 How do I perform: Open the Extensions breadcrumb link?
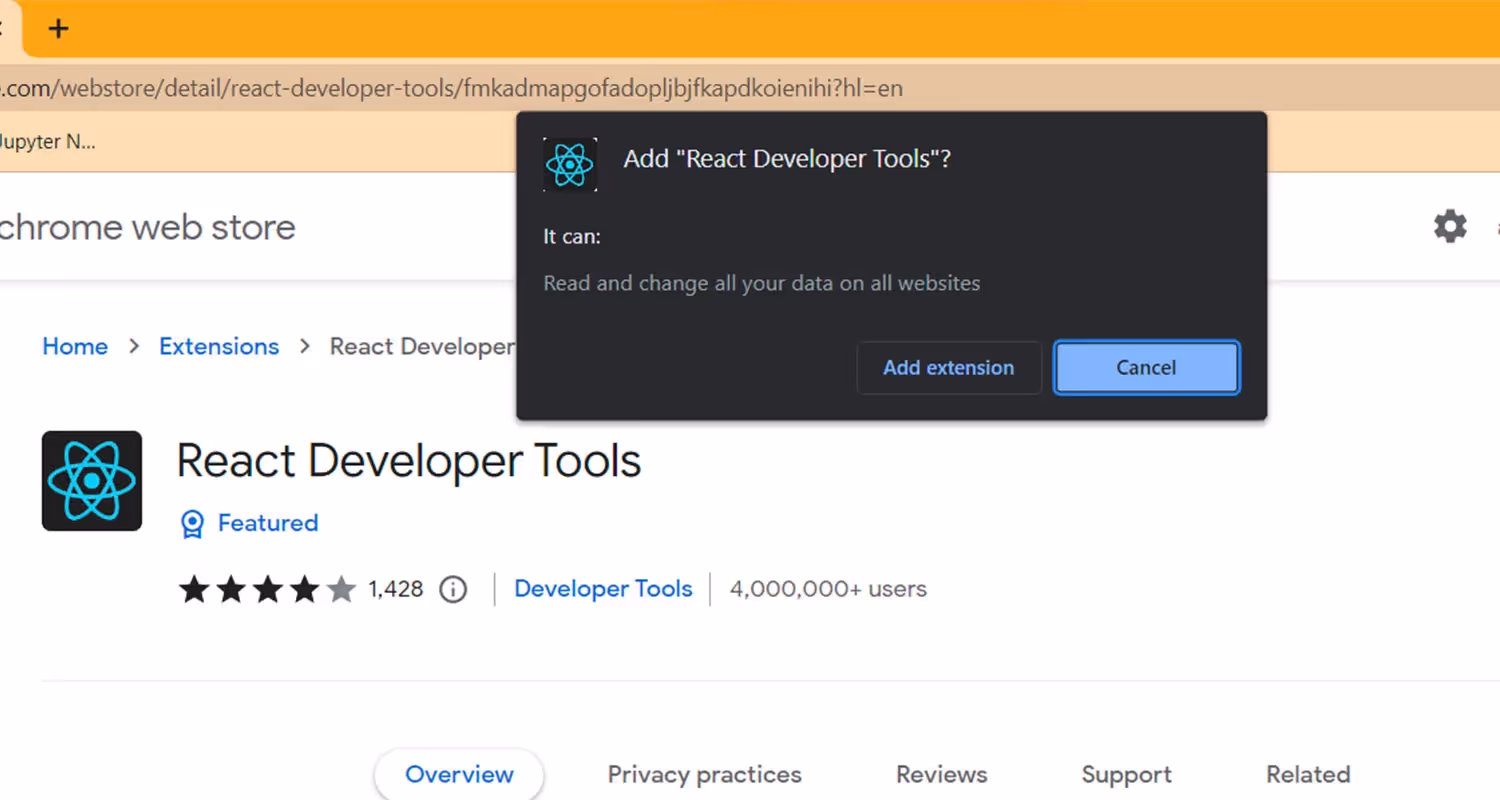(x=219, y=346)
